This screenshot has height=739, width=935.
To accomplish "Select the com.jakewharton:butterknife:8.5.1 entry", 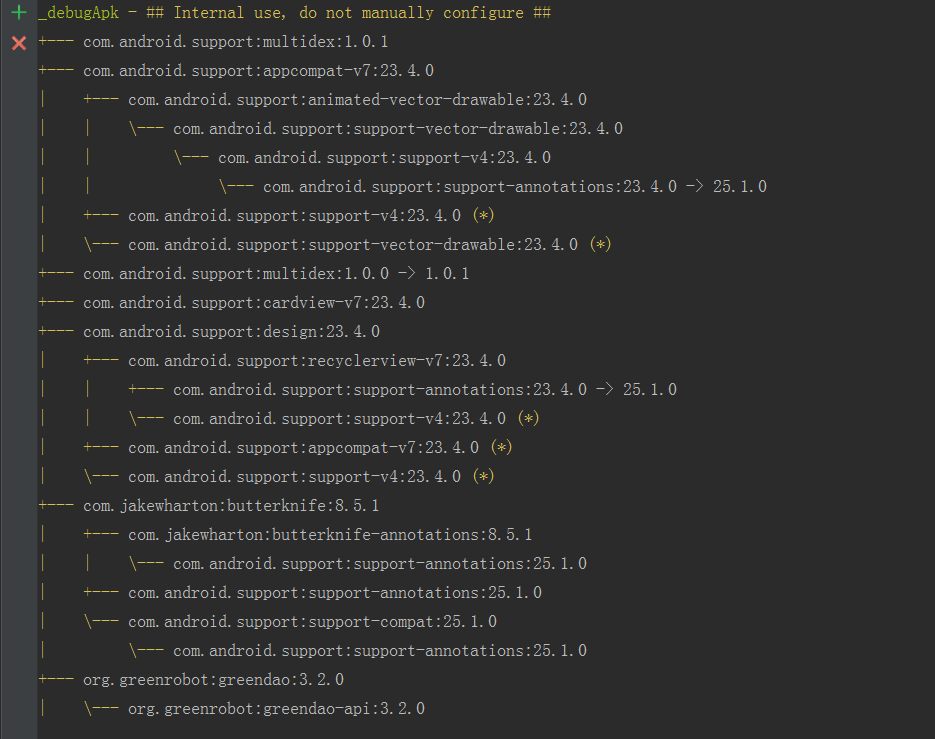I will (231, 505).
